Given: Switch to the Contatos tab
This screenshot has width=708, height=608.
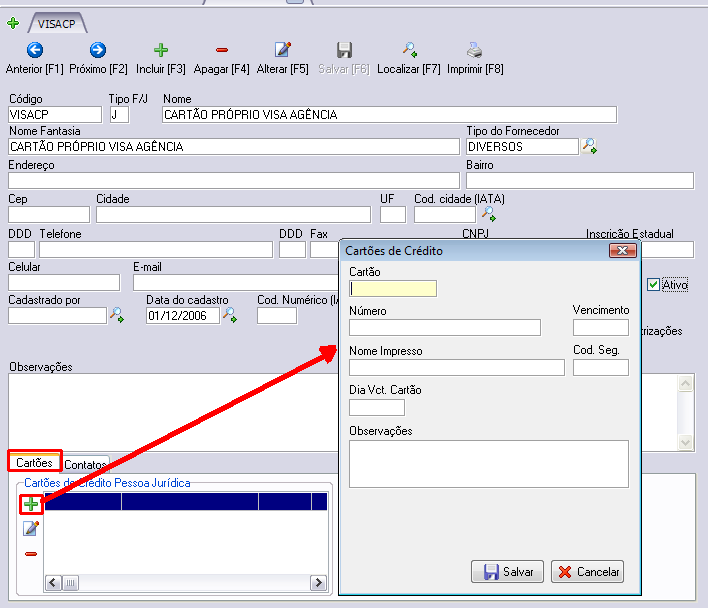Looking at the screenshot, I should point(85,464).
